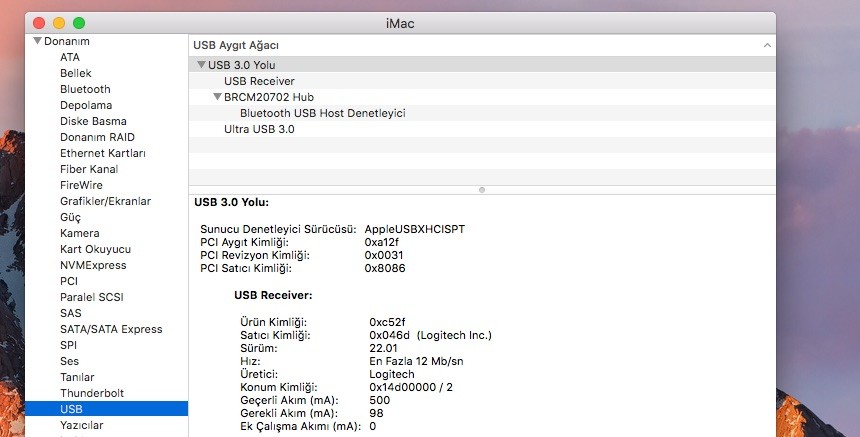860x437 pixels.
Task: Select Kamera in the sidebar
Action: (80, 233)
